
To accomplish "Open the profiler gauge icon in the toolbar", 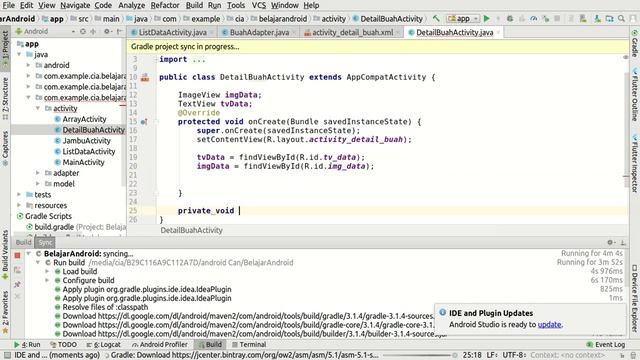I will 534,18.
